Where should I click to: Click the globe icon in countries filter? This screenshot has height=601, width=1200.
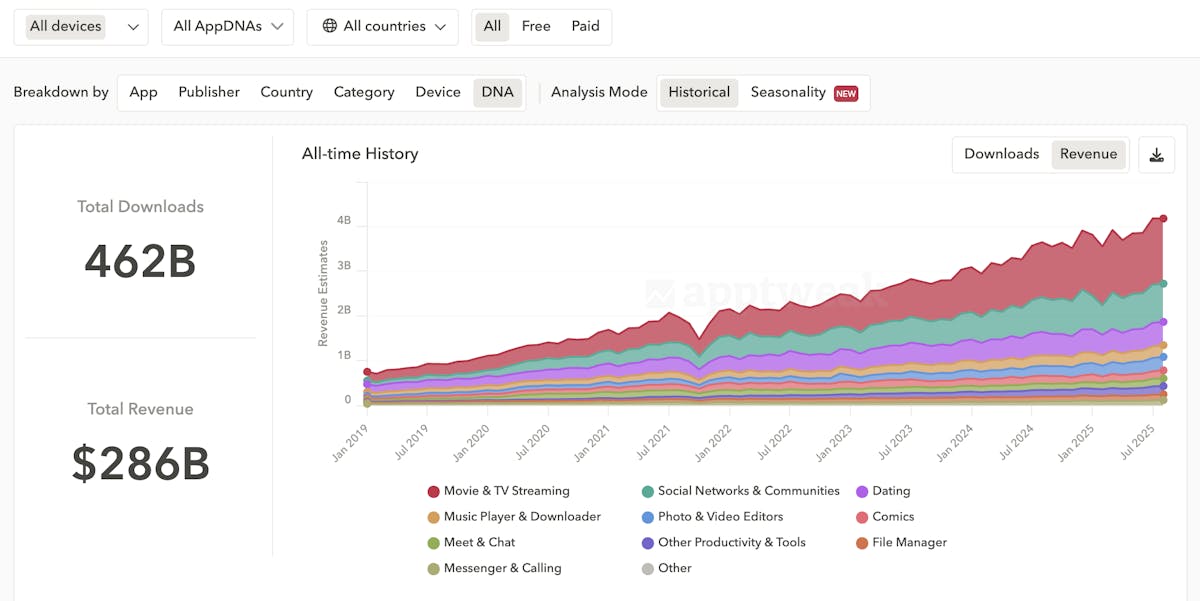[x=329, y=26]
